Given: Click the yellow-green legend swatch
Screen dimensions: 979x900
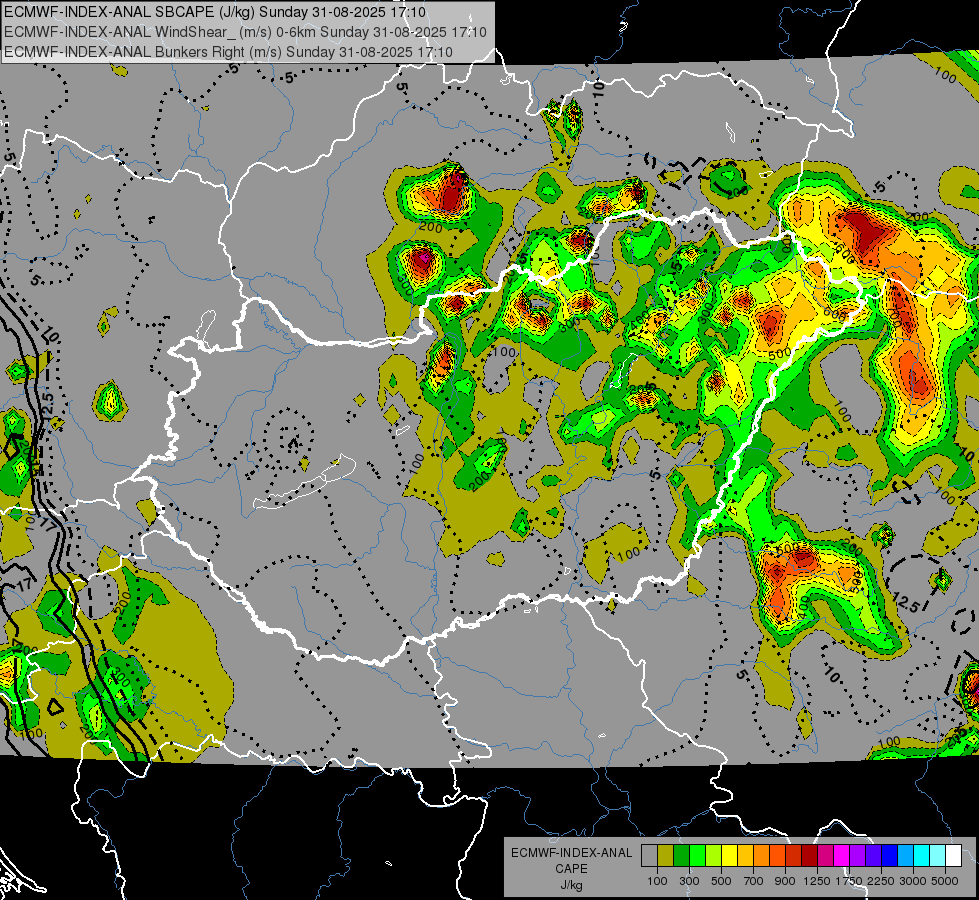Looking at the screenshot, I should tap(713, 856).
